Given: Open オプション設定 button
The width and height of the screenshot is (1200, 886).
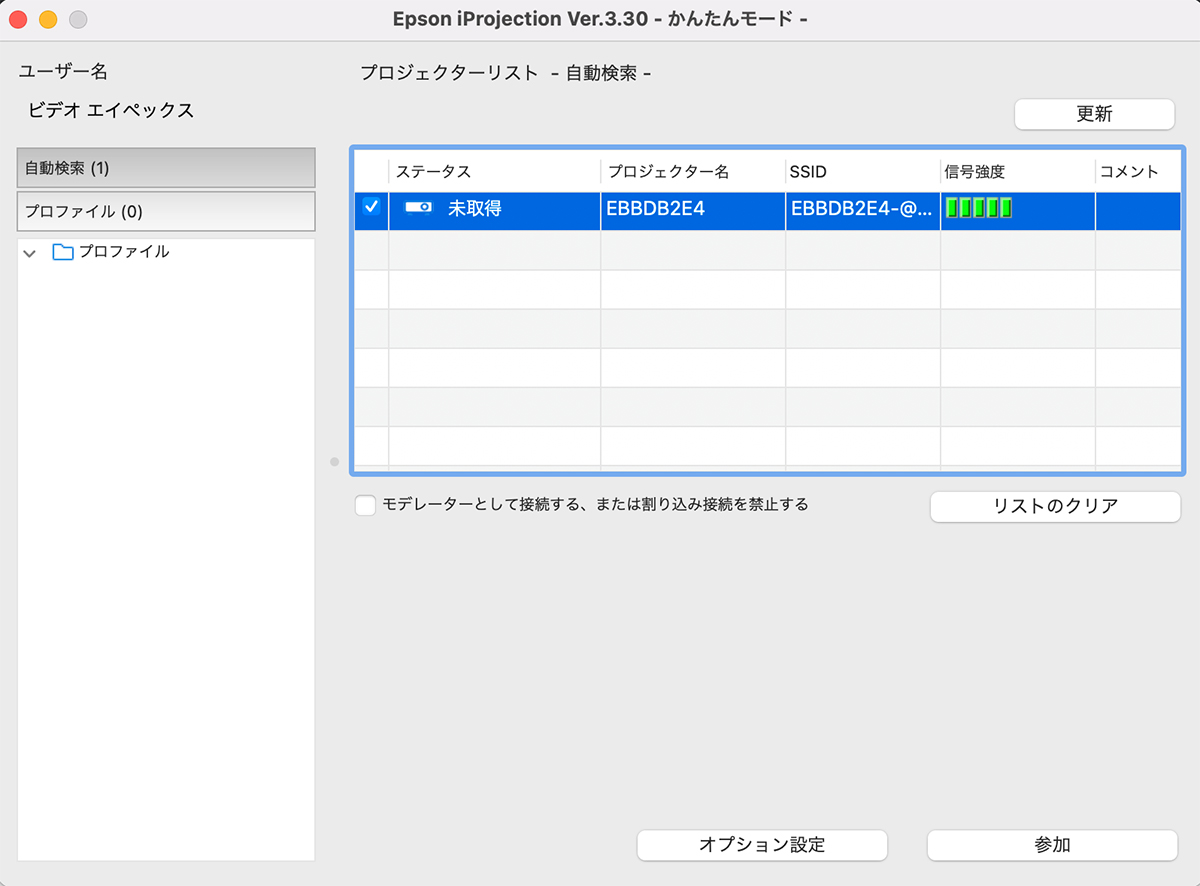Looking at the screenshot, I should (762, 845).
